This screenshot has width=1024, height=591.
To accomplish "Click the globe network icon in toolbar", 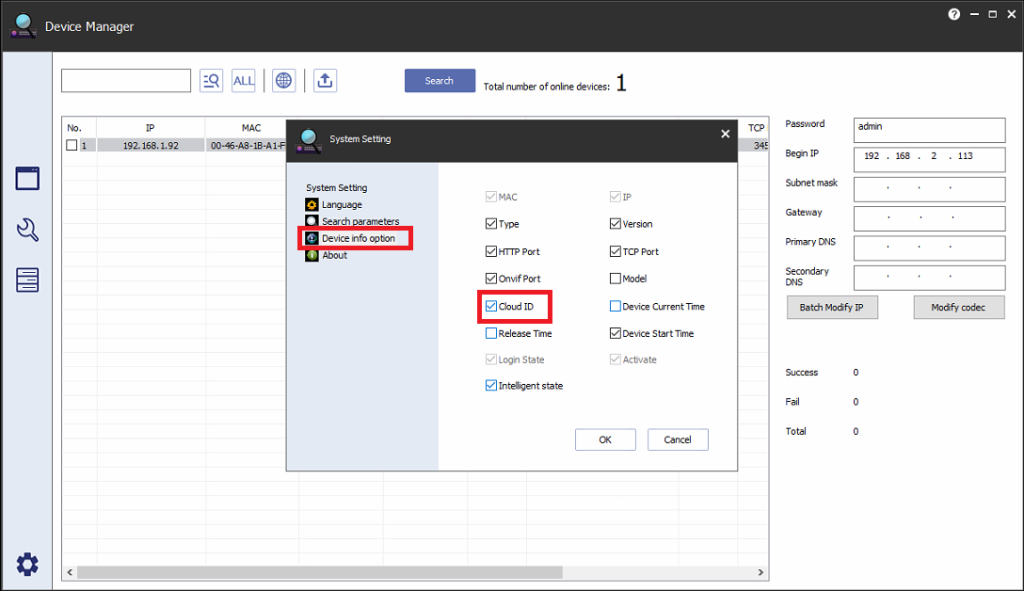I will click(284, 81).
